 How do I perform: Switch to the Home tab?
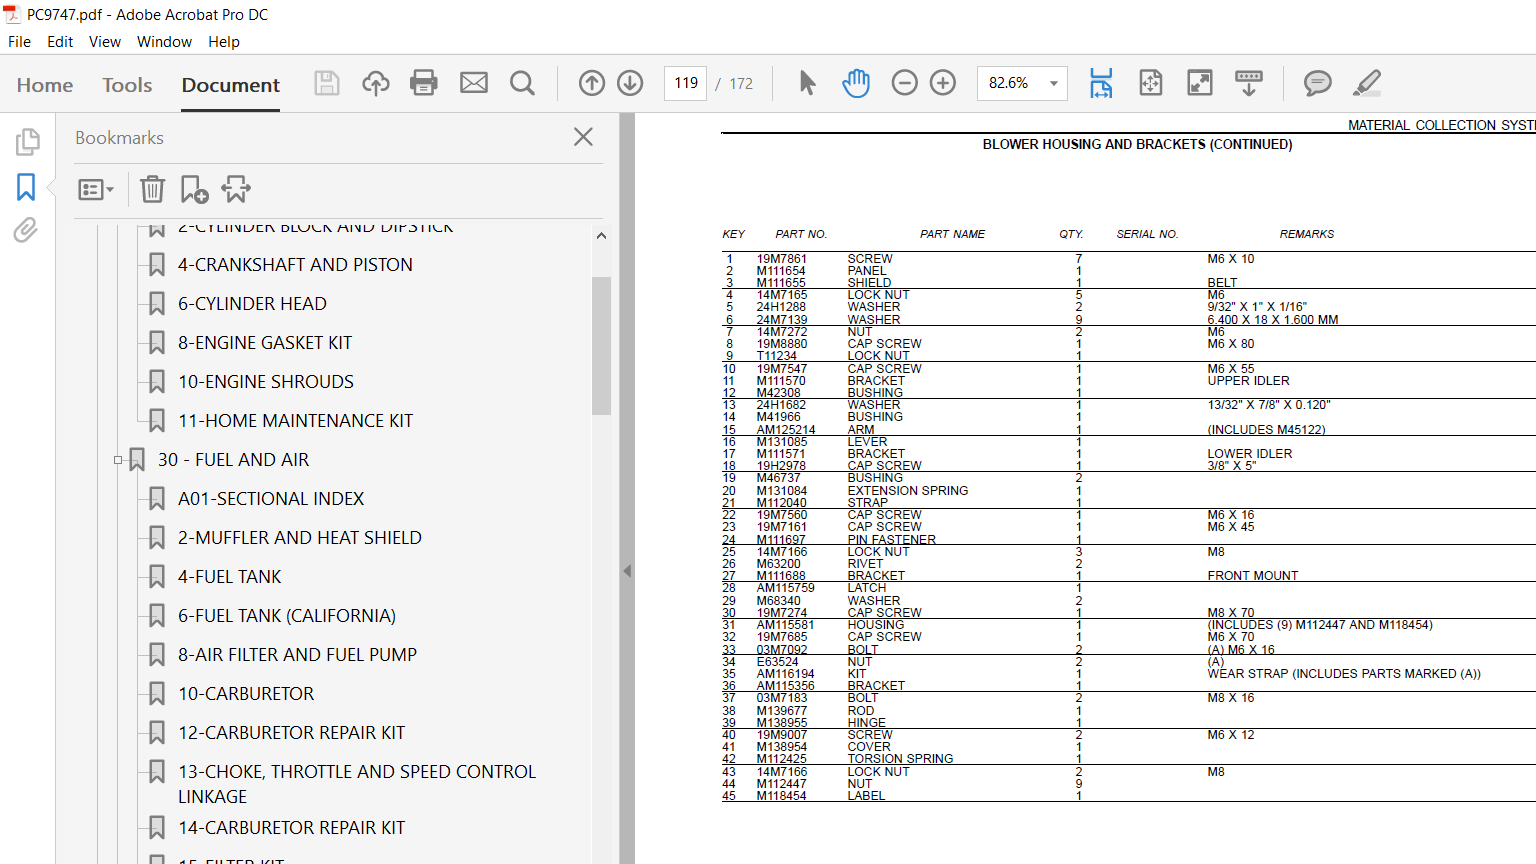coord(45,85)
